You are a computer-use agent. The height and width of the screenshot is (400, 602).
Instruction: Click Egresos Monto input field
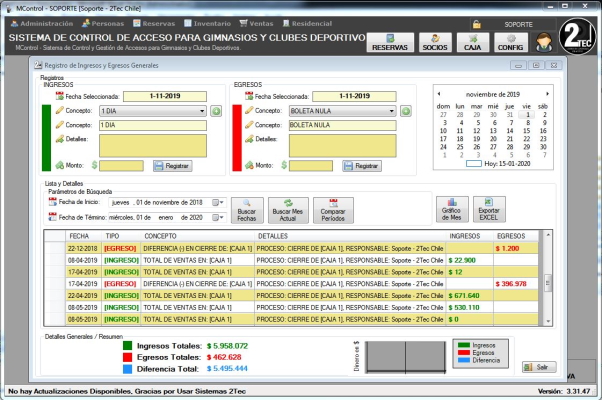tap(311, 166)
